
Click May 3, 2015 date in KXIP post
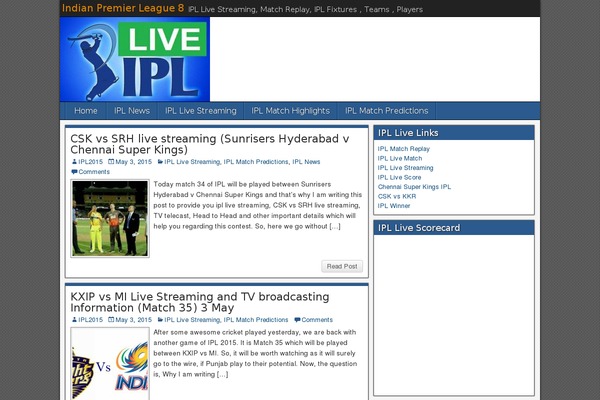point(134,320)
